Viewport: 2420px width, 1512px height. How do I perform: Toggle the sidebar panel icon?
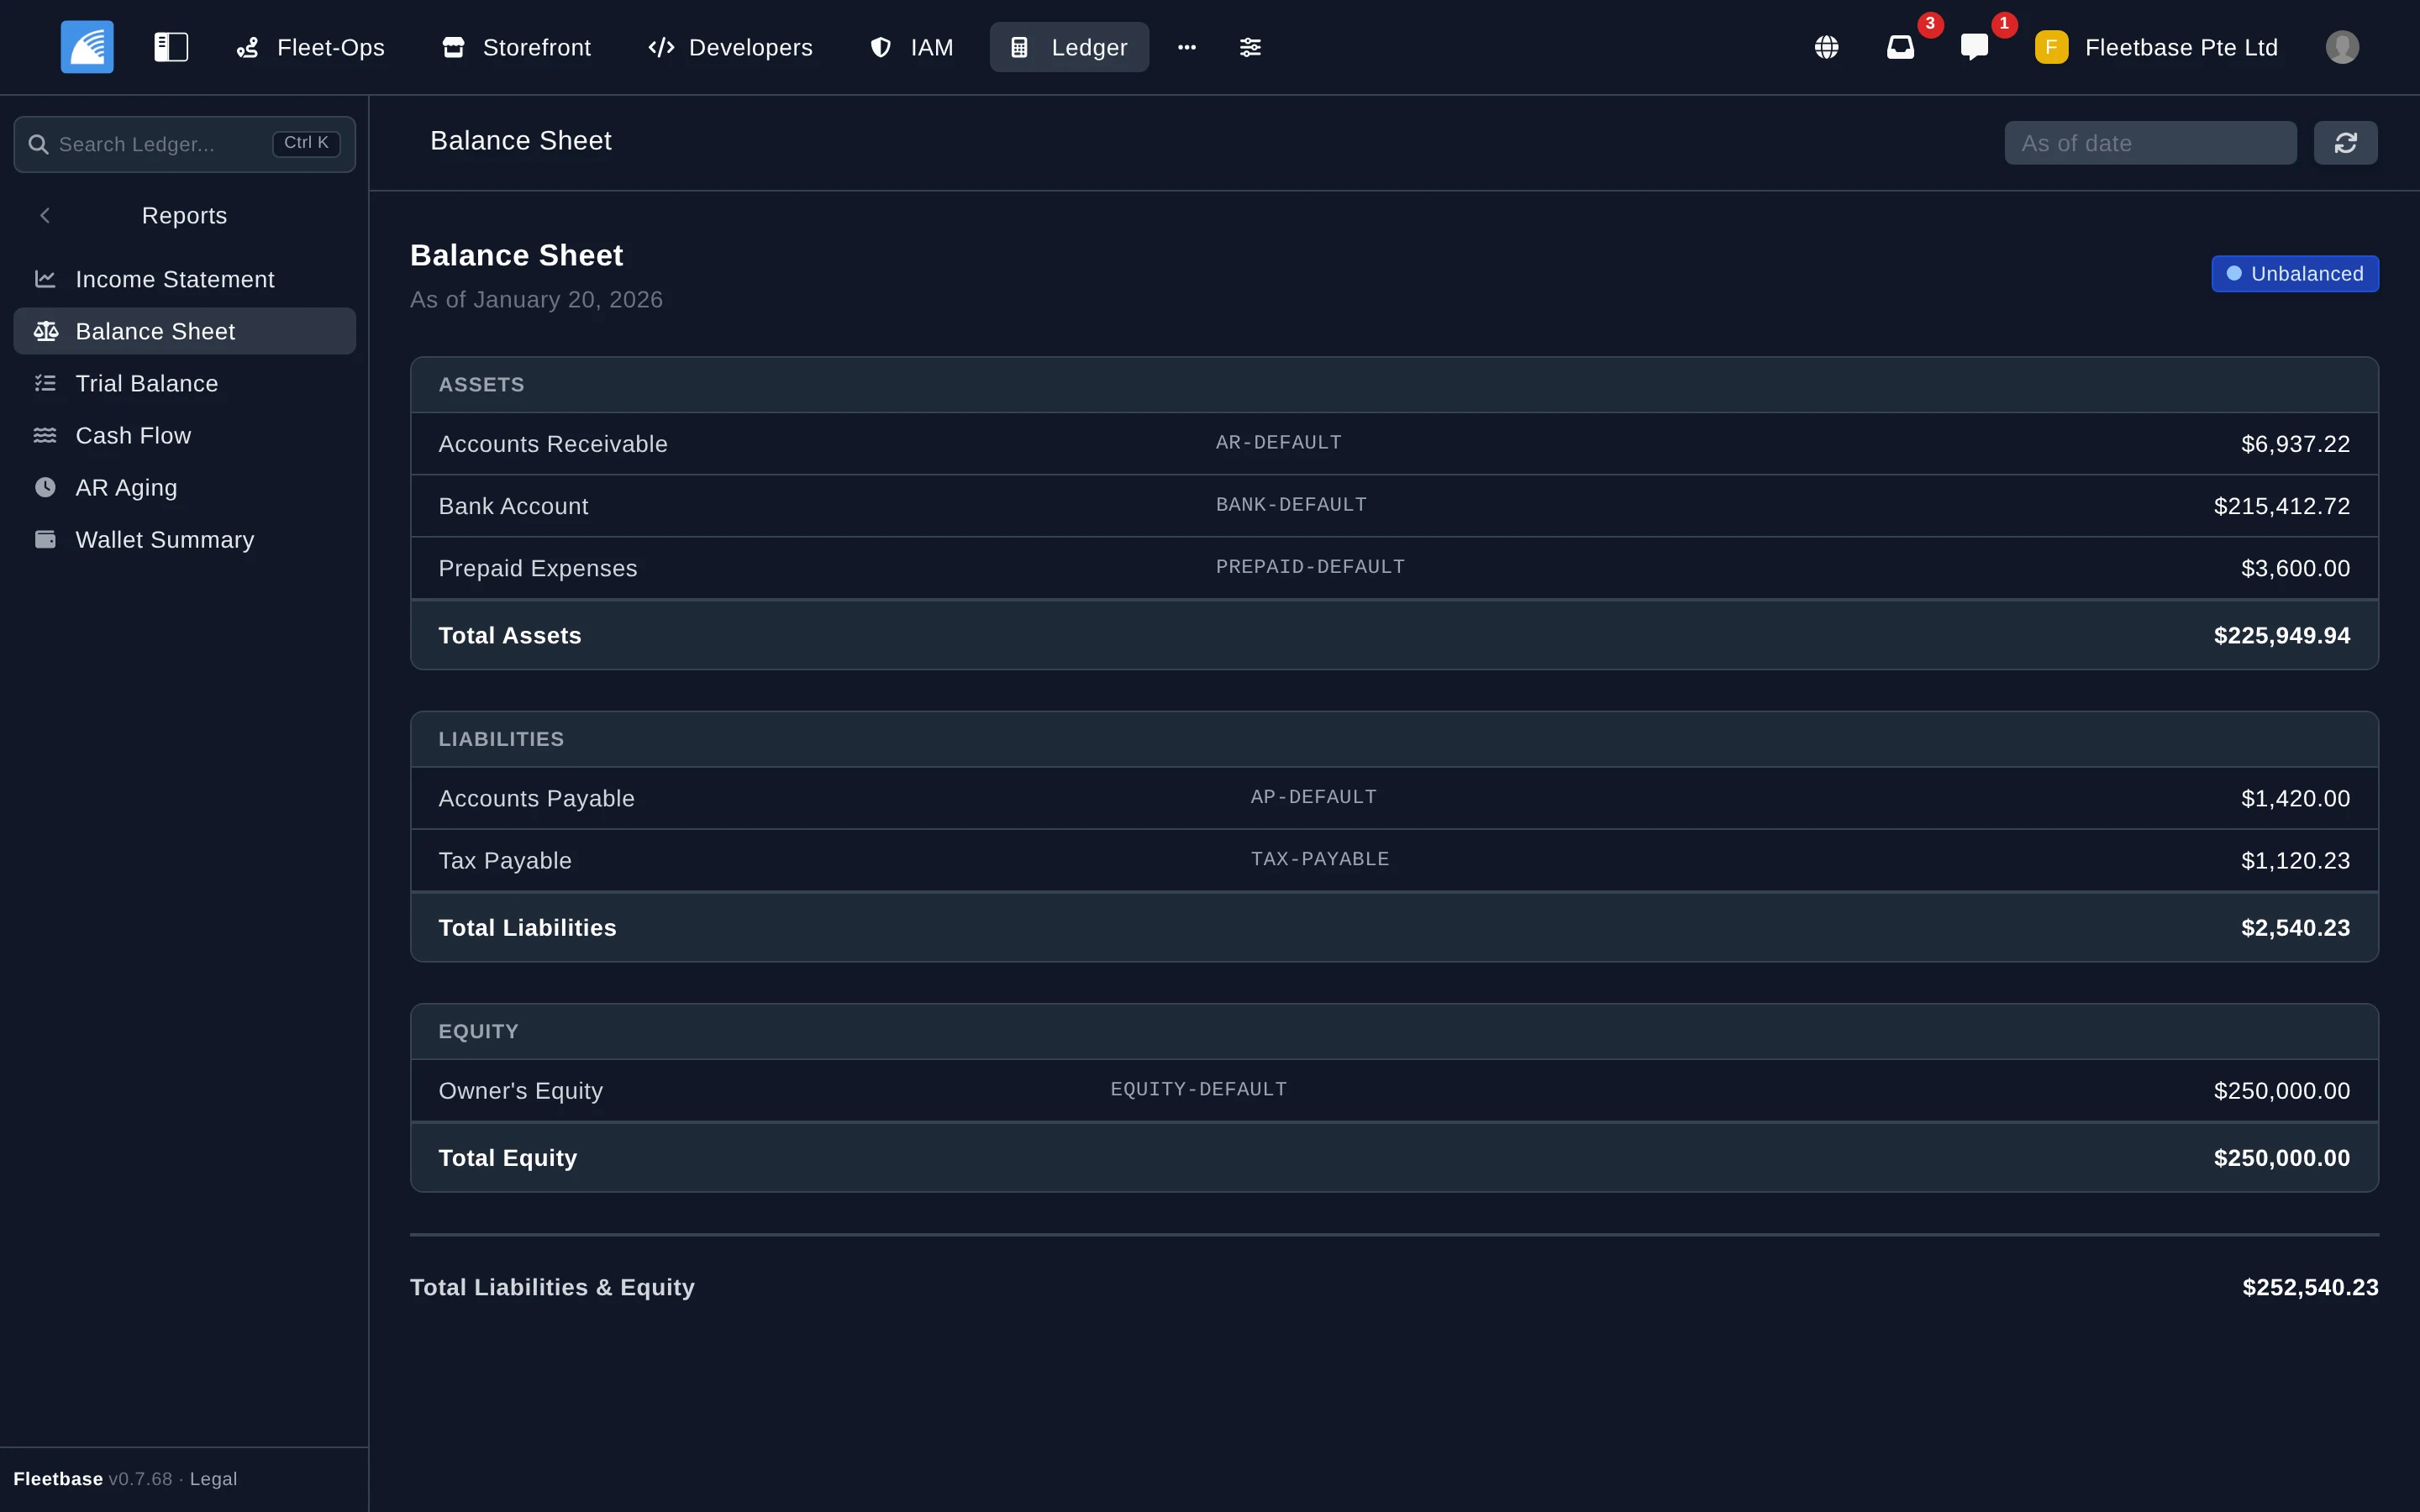click(171, 47)
